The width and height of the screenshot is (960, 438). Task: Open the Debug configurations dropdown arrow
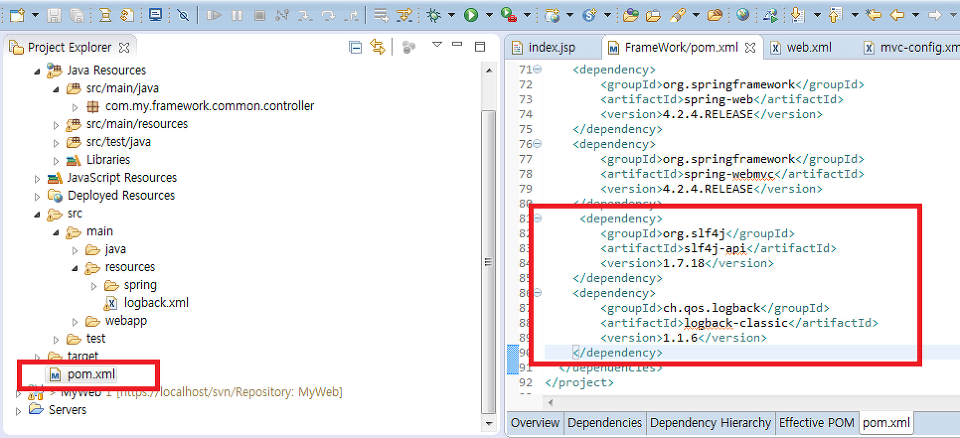pos(451,15)
